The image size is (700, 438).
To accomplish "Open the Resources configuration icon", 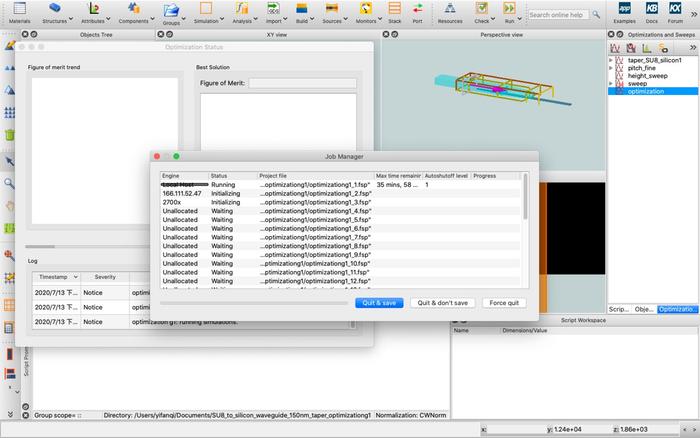I will coord(450,8).
